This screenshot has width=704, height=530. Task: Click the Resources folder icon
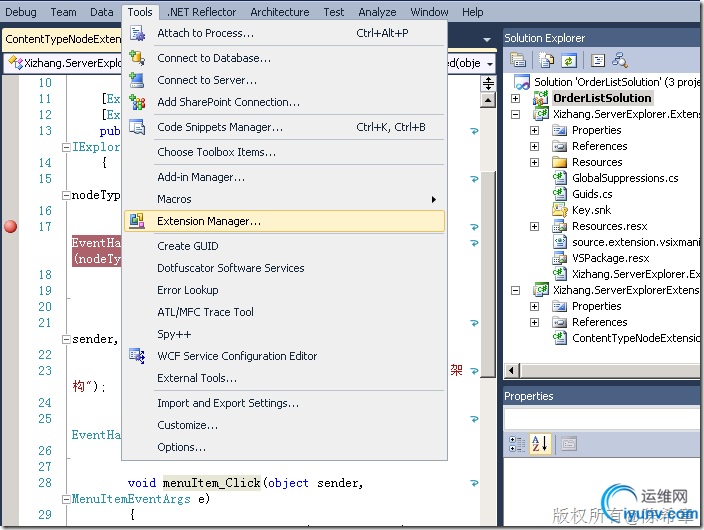559,162
